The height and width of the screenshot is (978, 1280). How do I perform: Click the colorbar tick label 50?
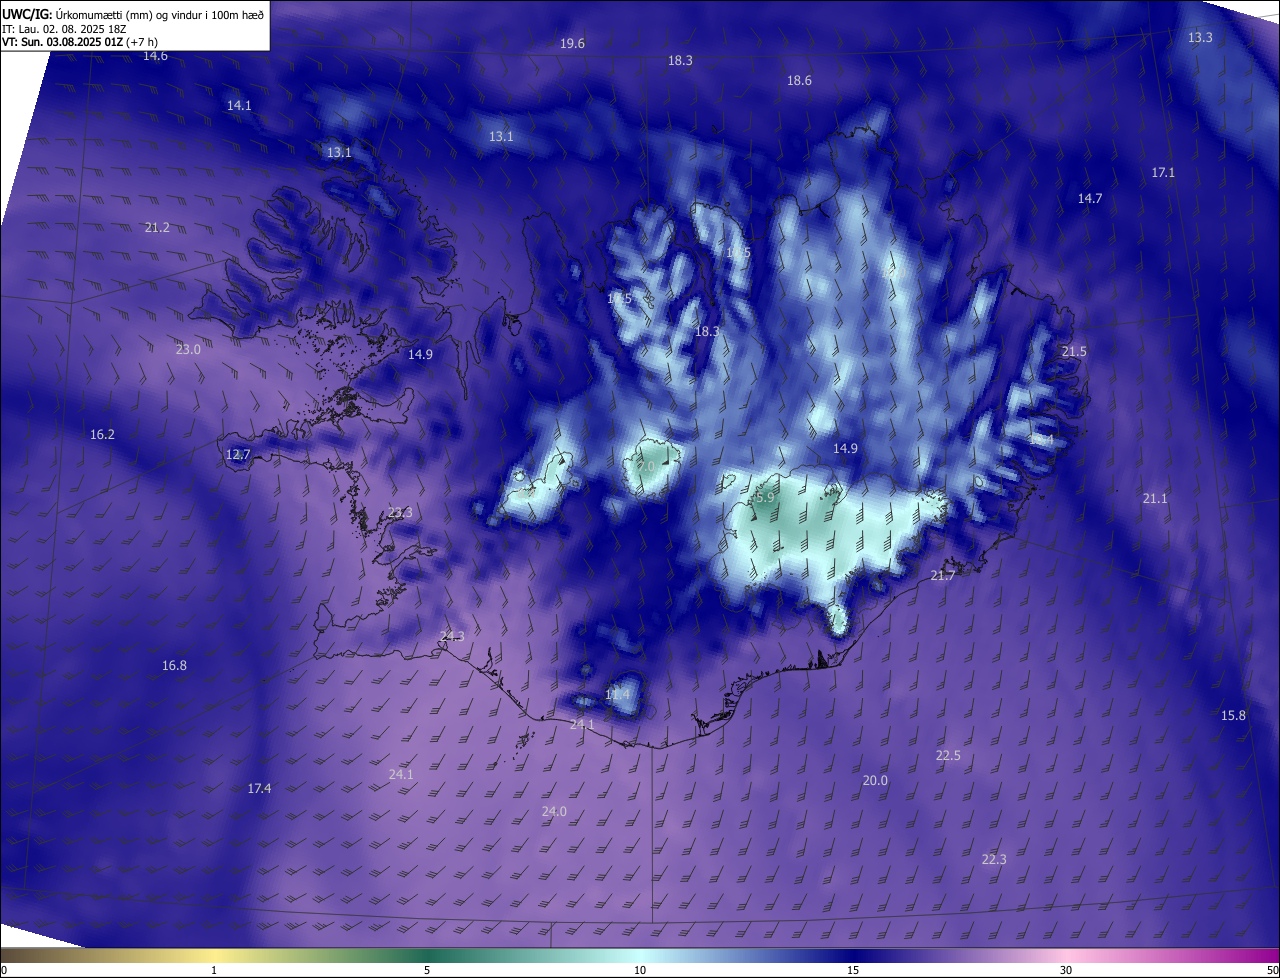coord(1272,970)
